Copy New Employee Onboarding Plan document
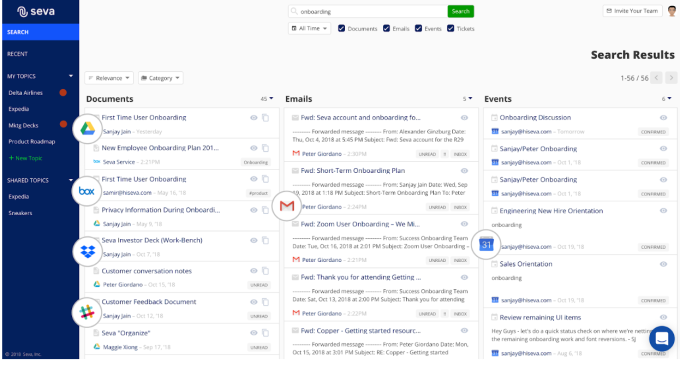Viewport: 680px width, 370px height. tap(265, 148)
